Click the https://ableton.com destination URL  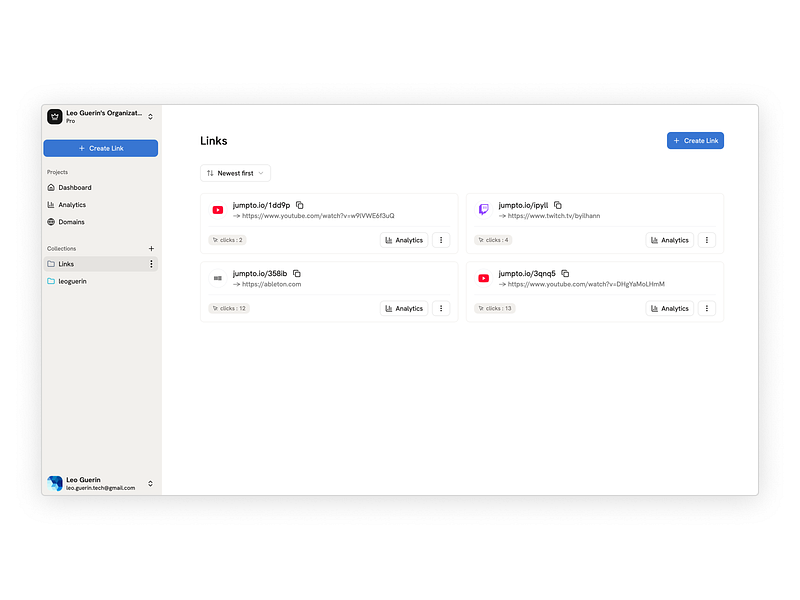pyautogui.click(x=271, y=284)
